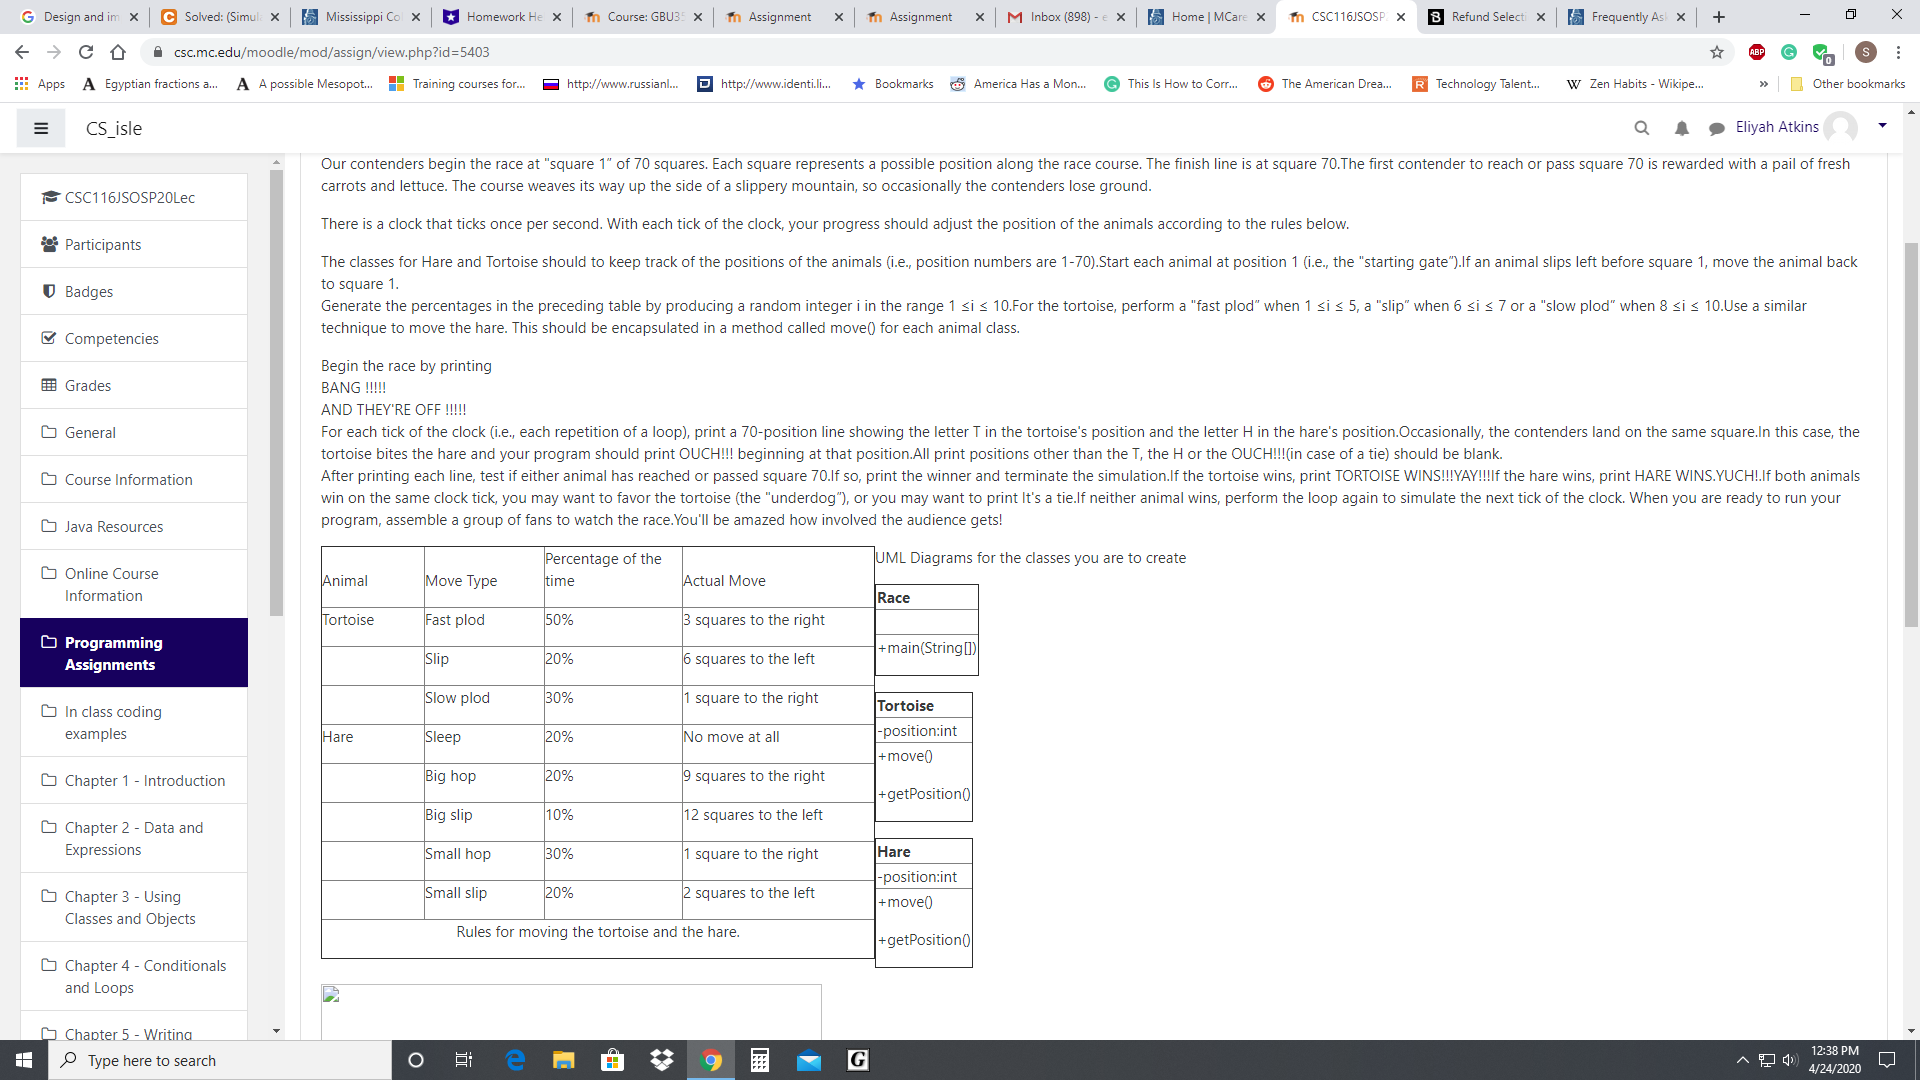Image resolution: width=1920 pixels, height=1080 pixels.
Task: View Moodle notifications bell
Action: coord(1681,128)
